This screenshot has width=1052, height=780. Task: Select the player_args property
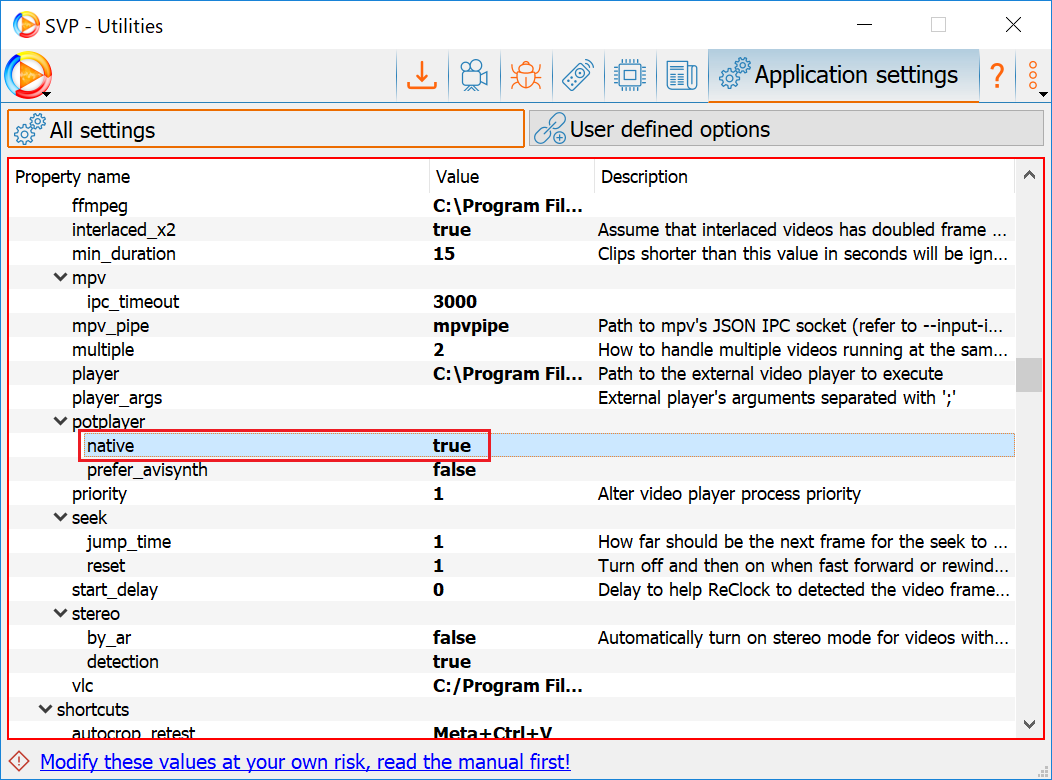click(511, 398)
